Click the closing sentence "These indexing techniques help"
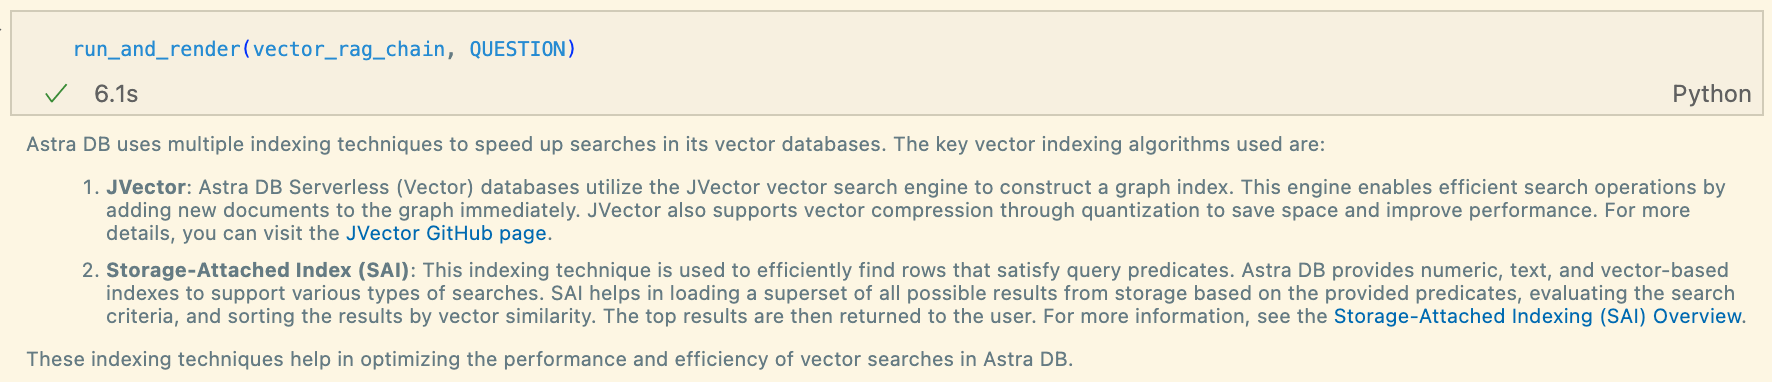1772x382 pixels. tap(549, 359)
